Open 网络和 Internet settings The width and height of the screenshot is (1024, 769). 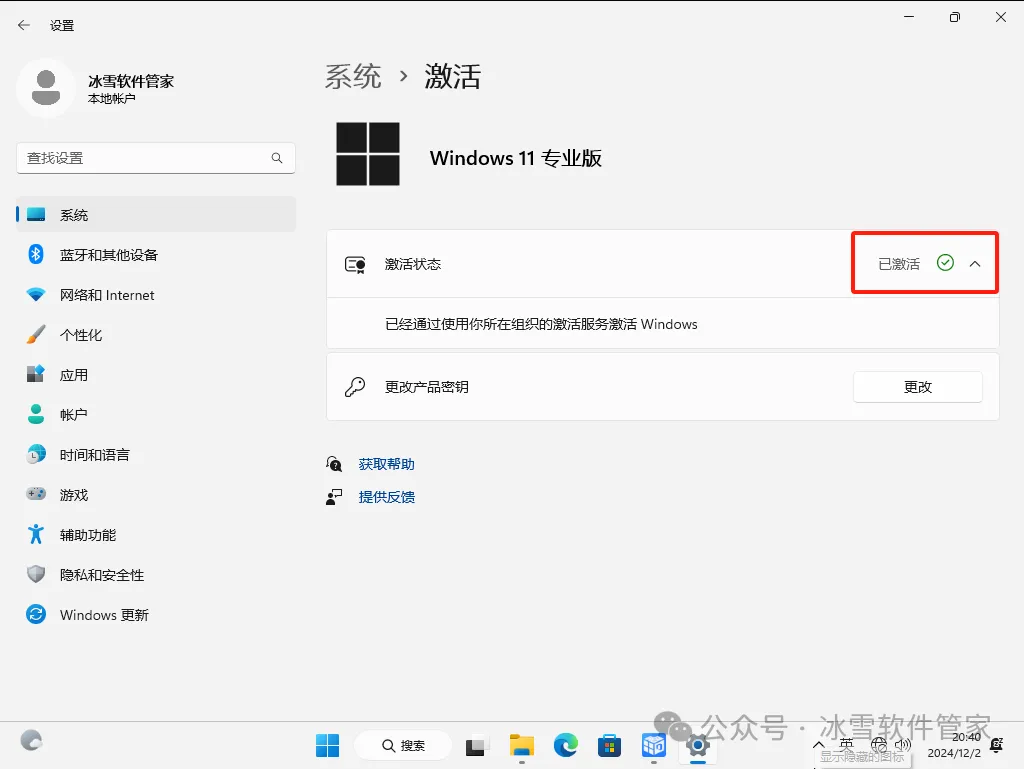pyautogui.click(x=155, y=295)
